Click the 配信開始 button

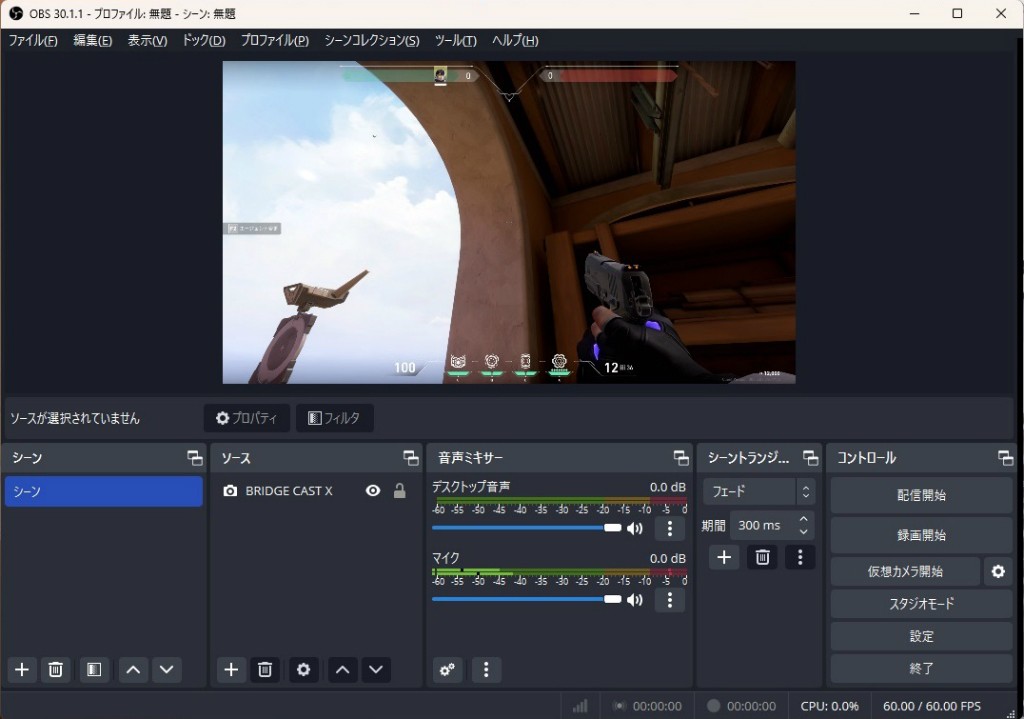pos(921,495)
